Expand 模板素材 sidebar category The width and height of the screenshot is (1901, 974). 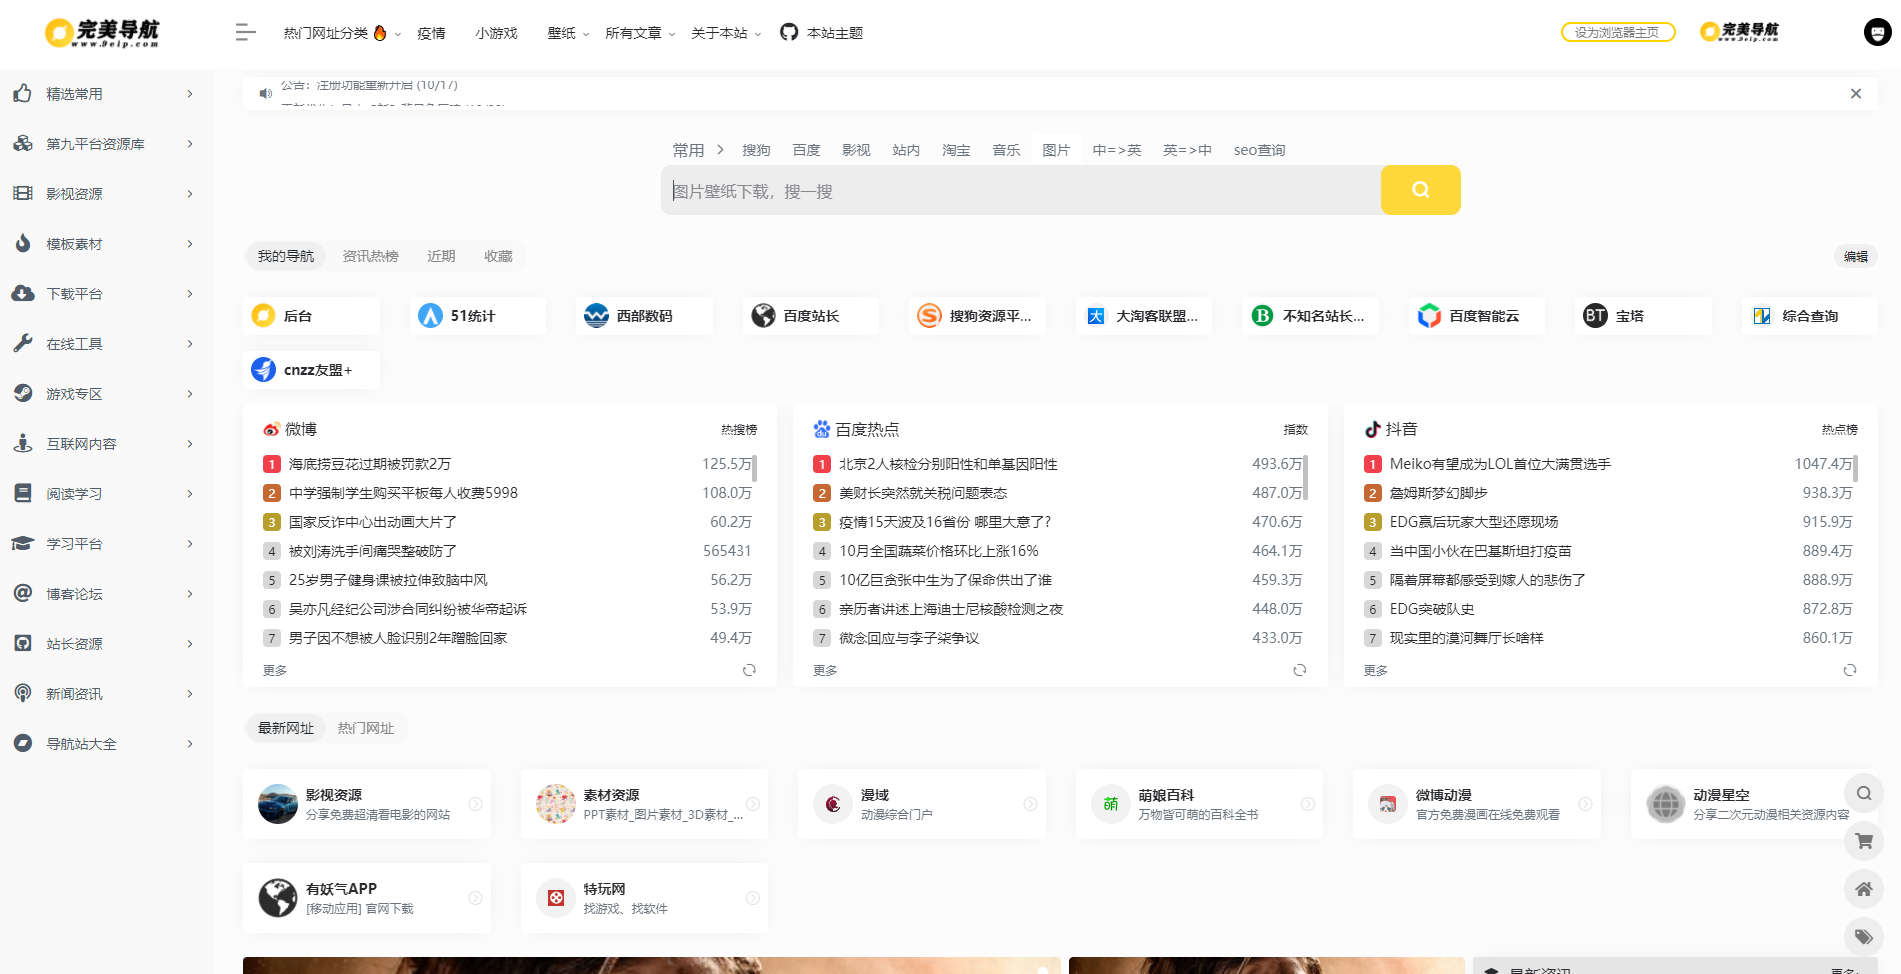[104, 244]
